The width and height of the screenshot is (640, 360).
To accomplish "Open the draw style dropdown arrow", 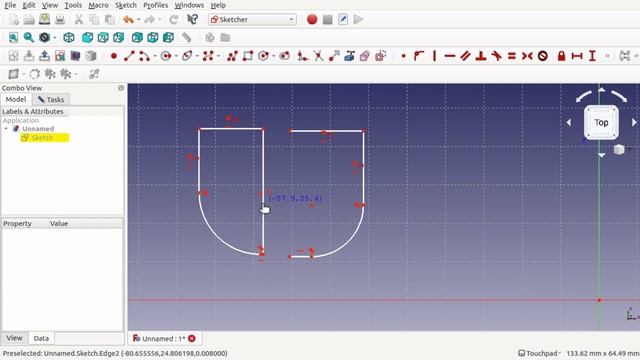I will (55, 38).
